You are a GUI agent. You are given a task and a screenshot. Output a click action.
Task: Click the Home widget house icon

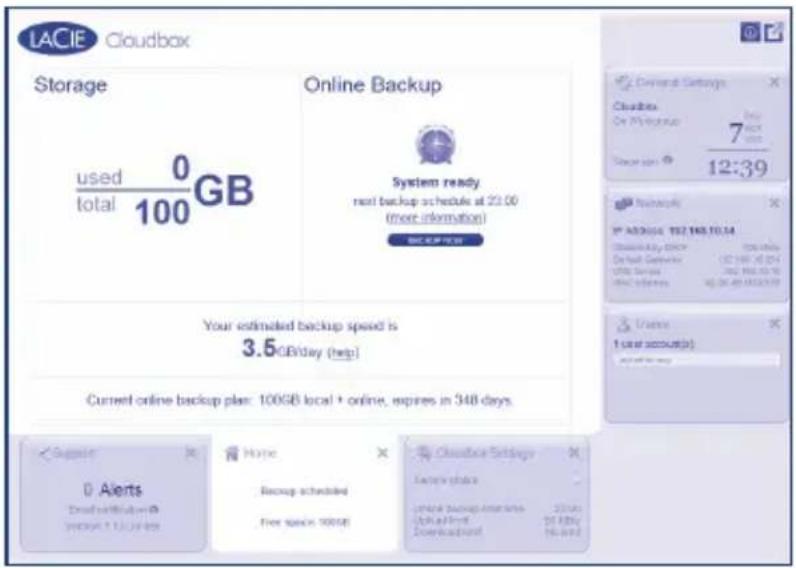tap(231, 453)
